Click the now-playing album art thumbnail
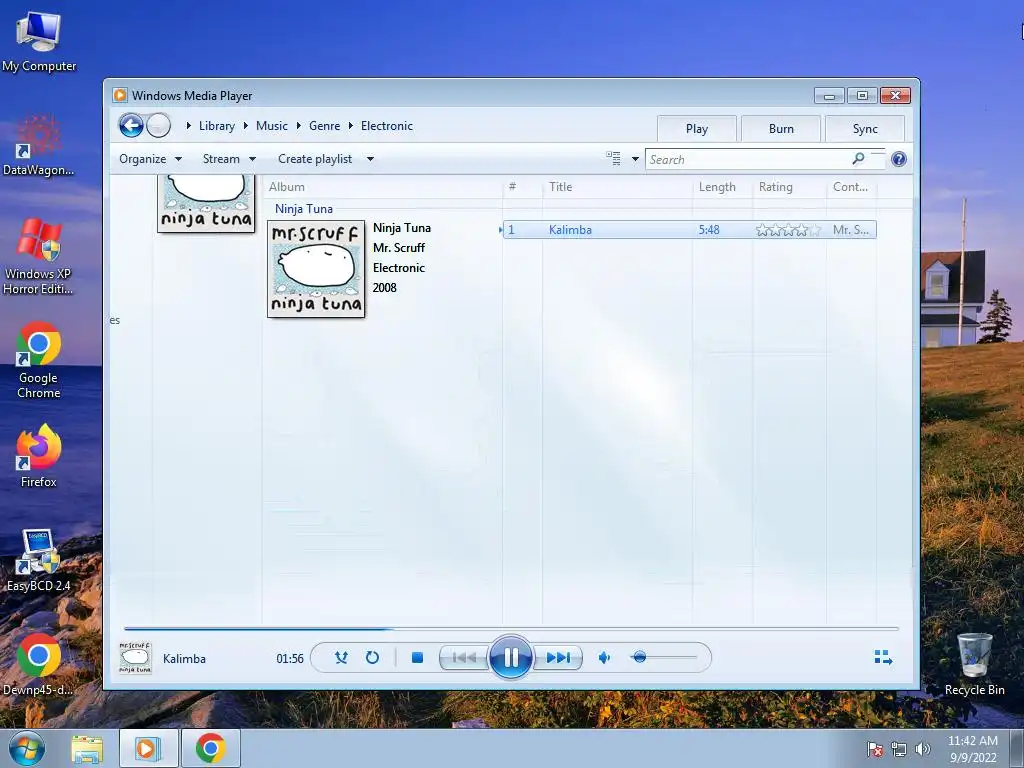This screenshot has height=768, width=1024. (x=135, y=658)
